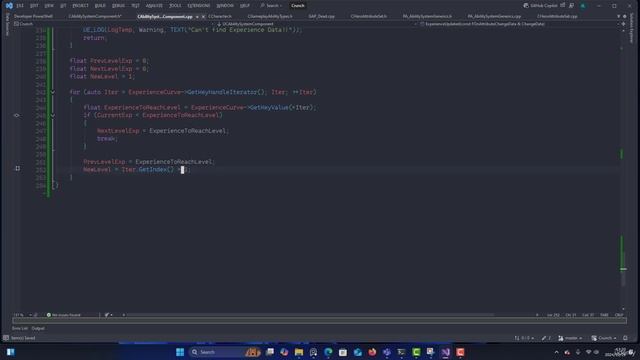Screen dimensions: 640x360
Task: Open the document tabs overflow dropdown
Action: coord(619,16)
